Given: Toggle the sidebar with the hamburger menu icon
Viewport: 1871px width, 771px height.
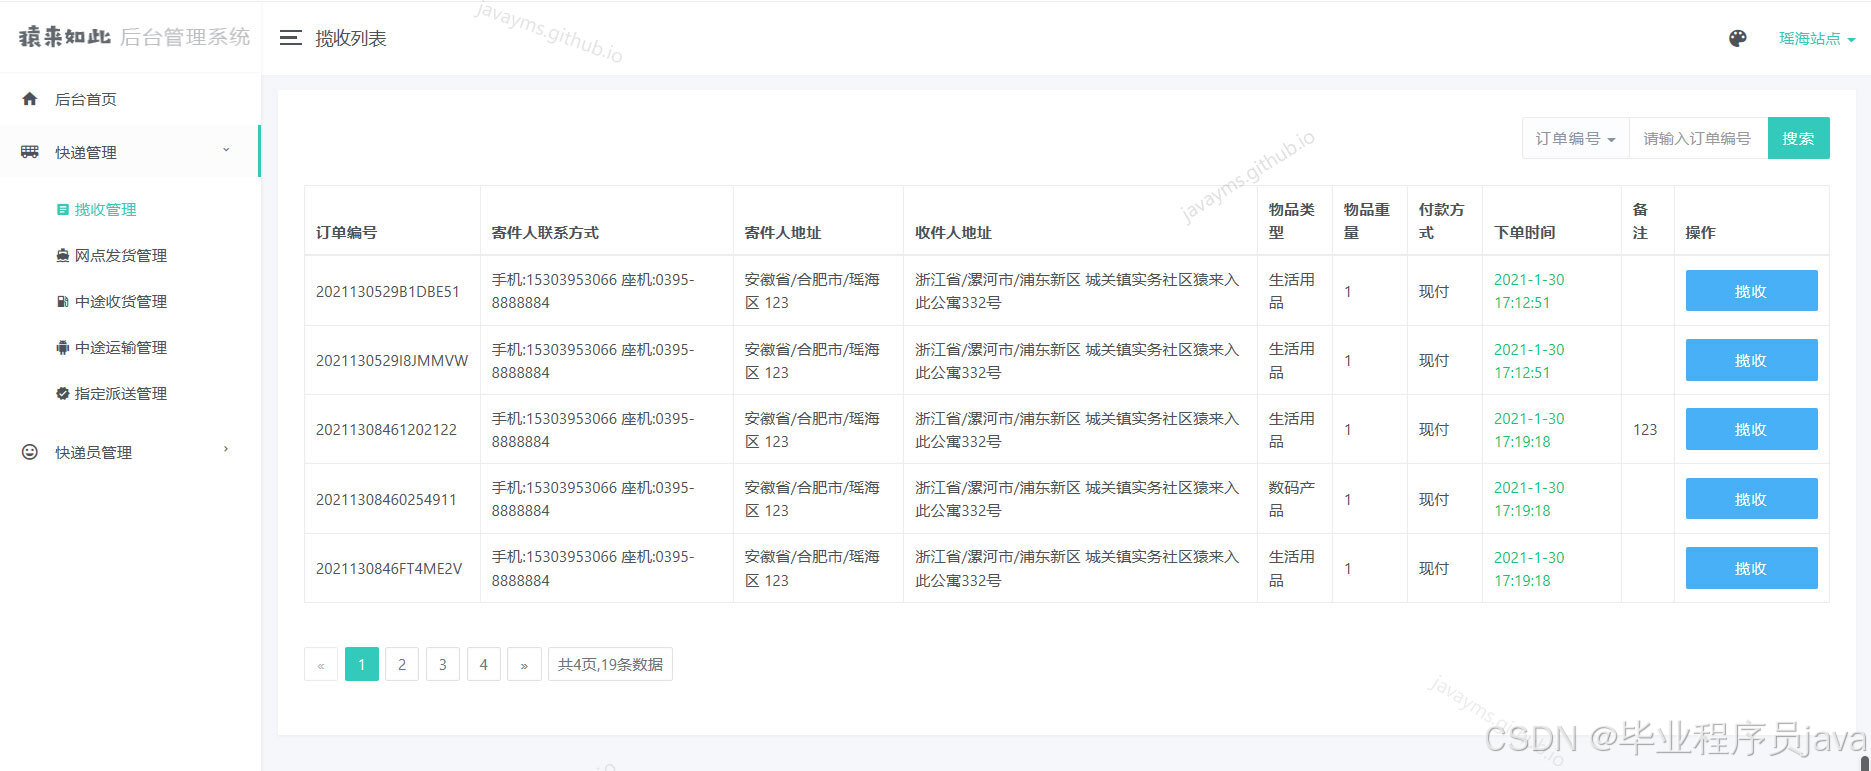Looking at the screenshot, I should click(x=290, y=38).
